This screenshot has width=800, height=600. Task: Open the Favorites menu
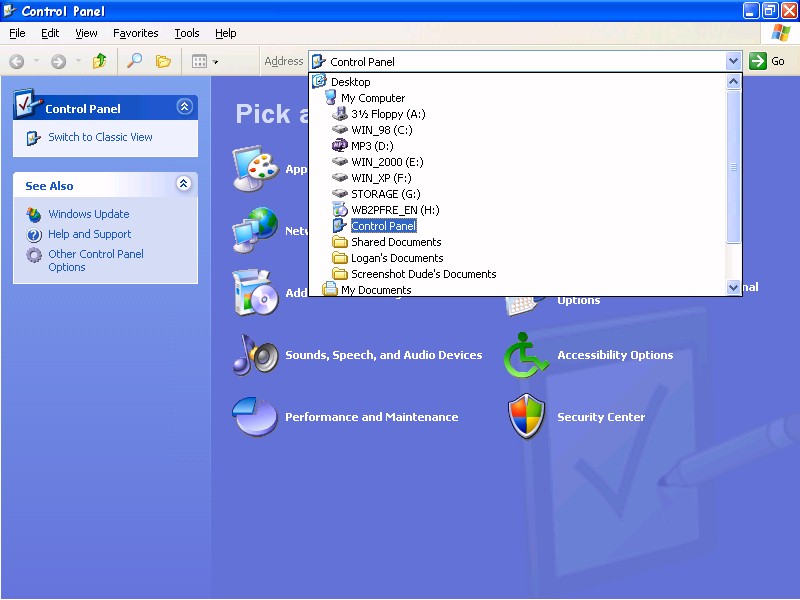(x=135, y=33)
